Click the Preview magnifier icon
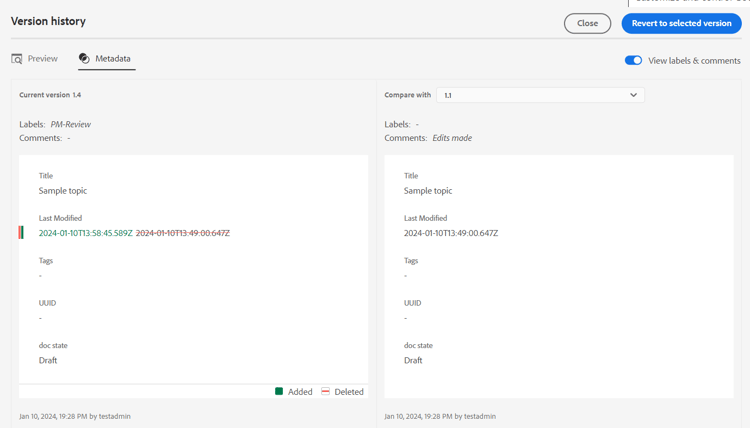 17,59
